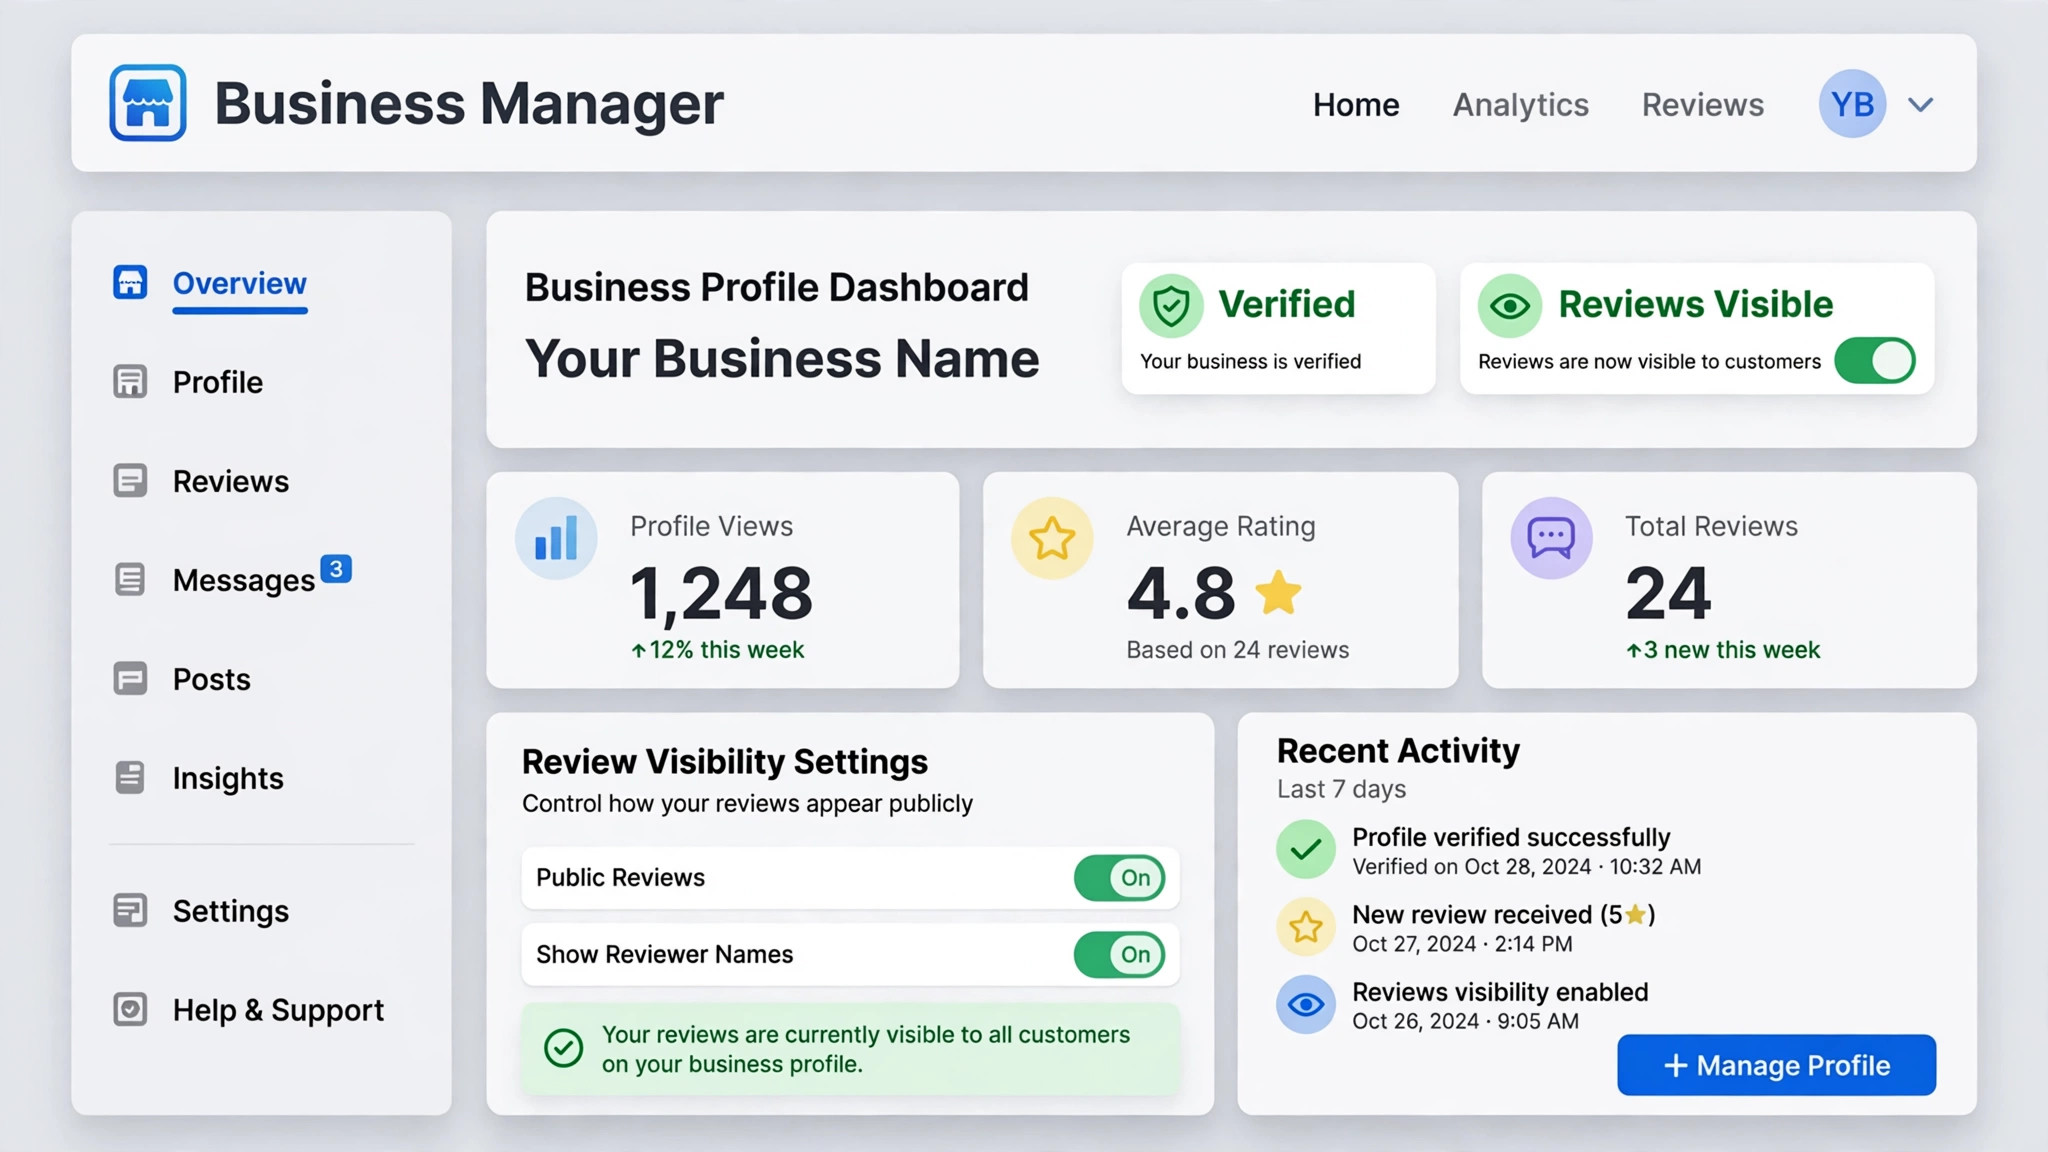
Task: Click the Settings icon in sidebar
Action: click(x=130, y=911)
